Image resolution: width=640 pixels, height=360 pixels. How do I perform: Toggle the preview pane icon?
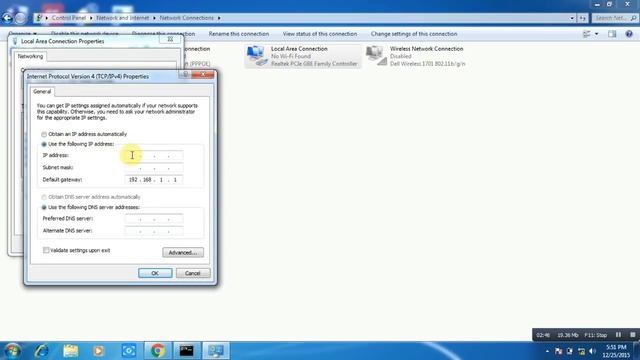pos(612,34)
